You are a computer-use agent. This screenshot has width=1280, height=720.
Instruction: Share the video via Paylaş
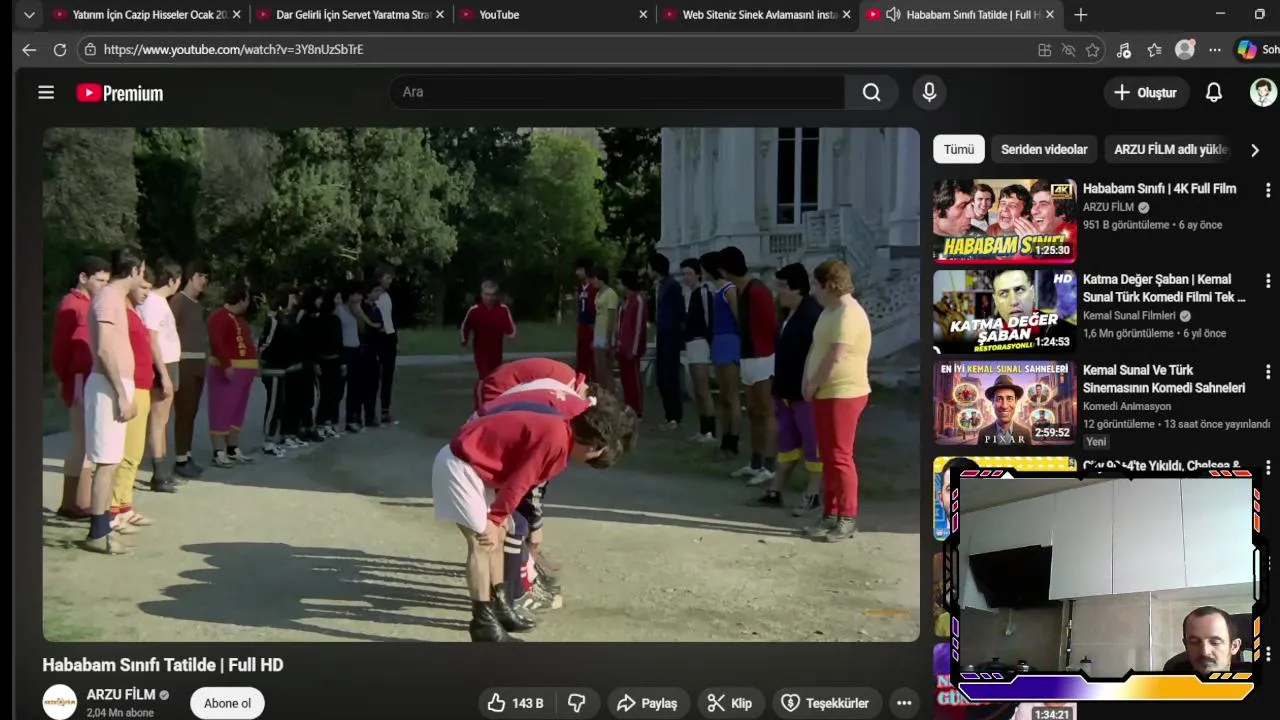click(647, 703)
